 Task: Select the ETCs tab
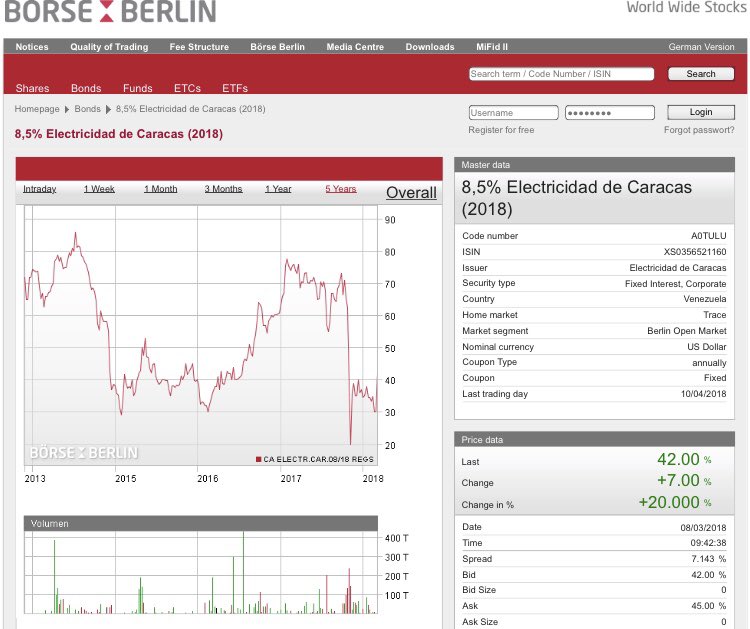click(187, 88)
